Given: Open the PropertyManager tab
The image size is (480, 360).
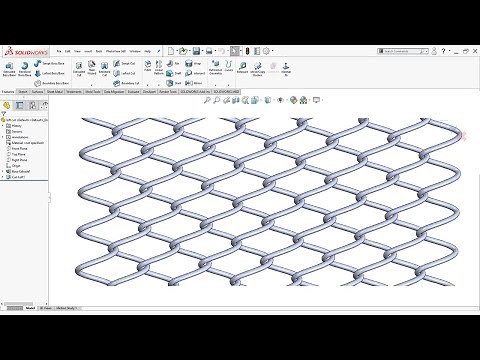Looking at the screenshot, I should click(x=20, y=106).
